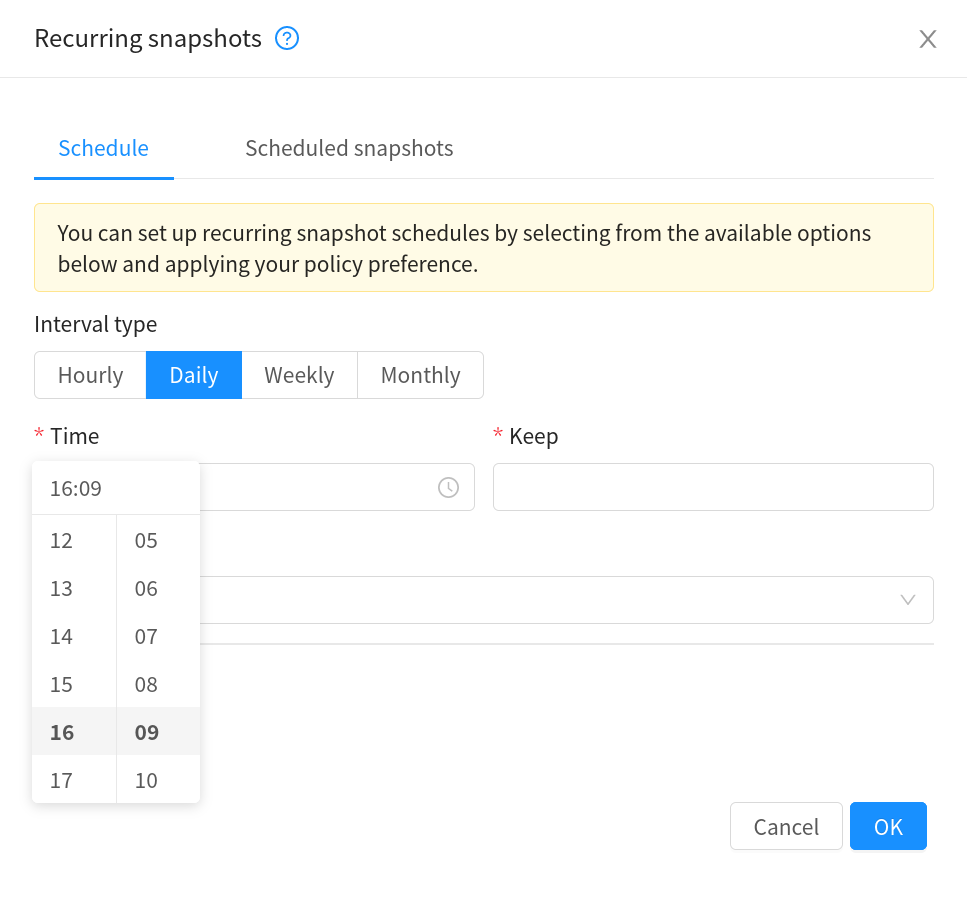Image resolution: width=967 pixels, height=897 pixels.
Task: Pick hour 17 in time picker
Action: pos(62,780)
